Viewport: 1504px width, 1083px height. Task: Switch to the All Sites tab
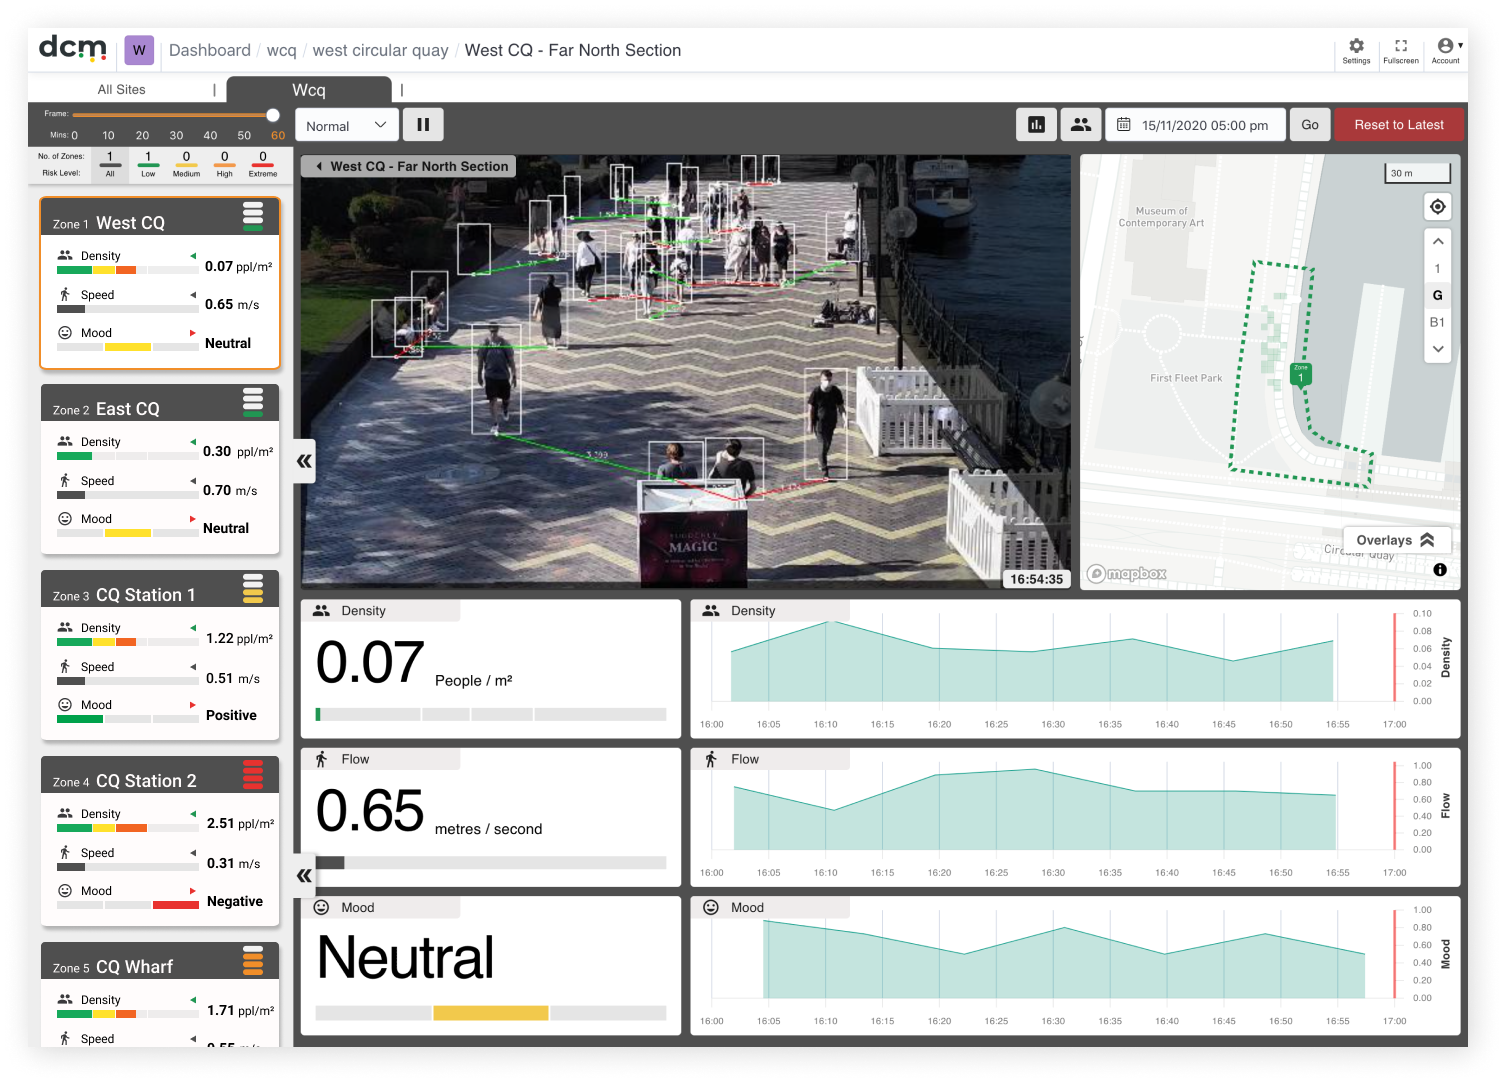[122, 89]
